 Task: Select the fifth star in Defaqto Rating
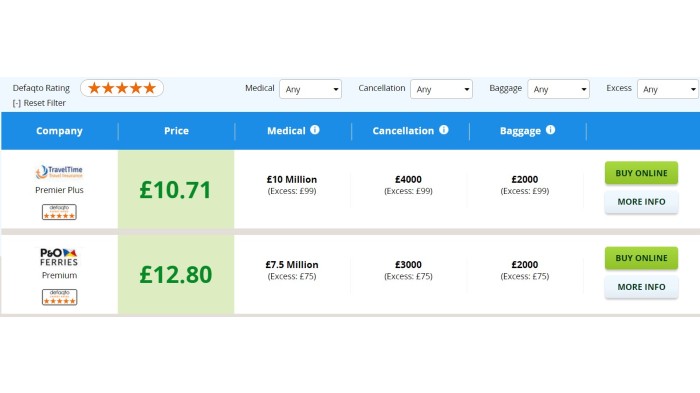(x=150, y=88)
